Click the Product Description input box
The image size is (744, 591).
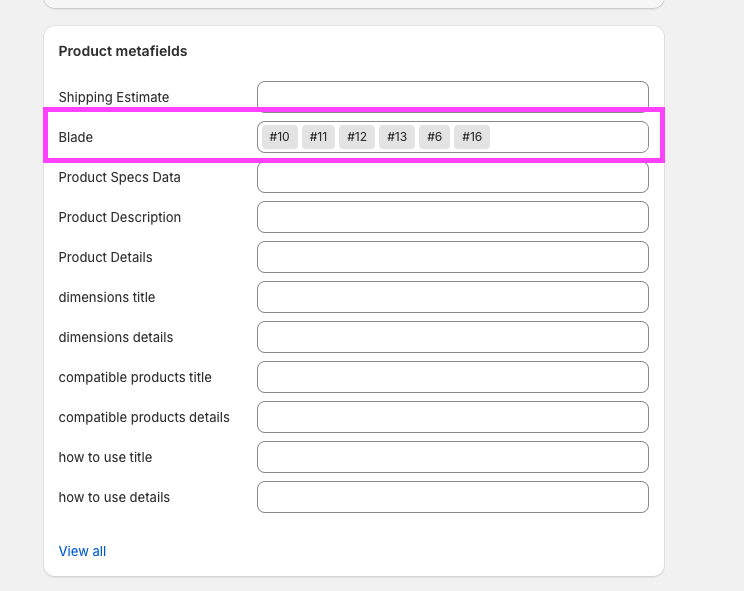coord(452,217)
